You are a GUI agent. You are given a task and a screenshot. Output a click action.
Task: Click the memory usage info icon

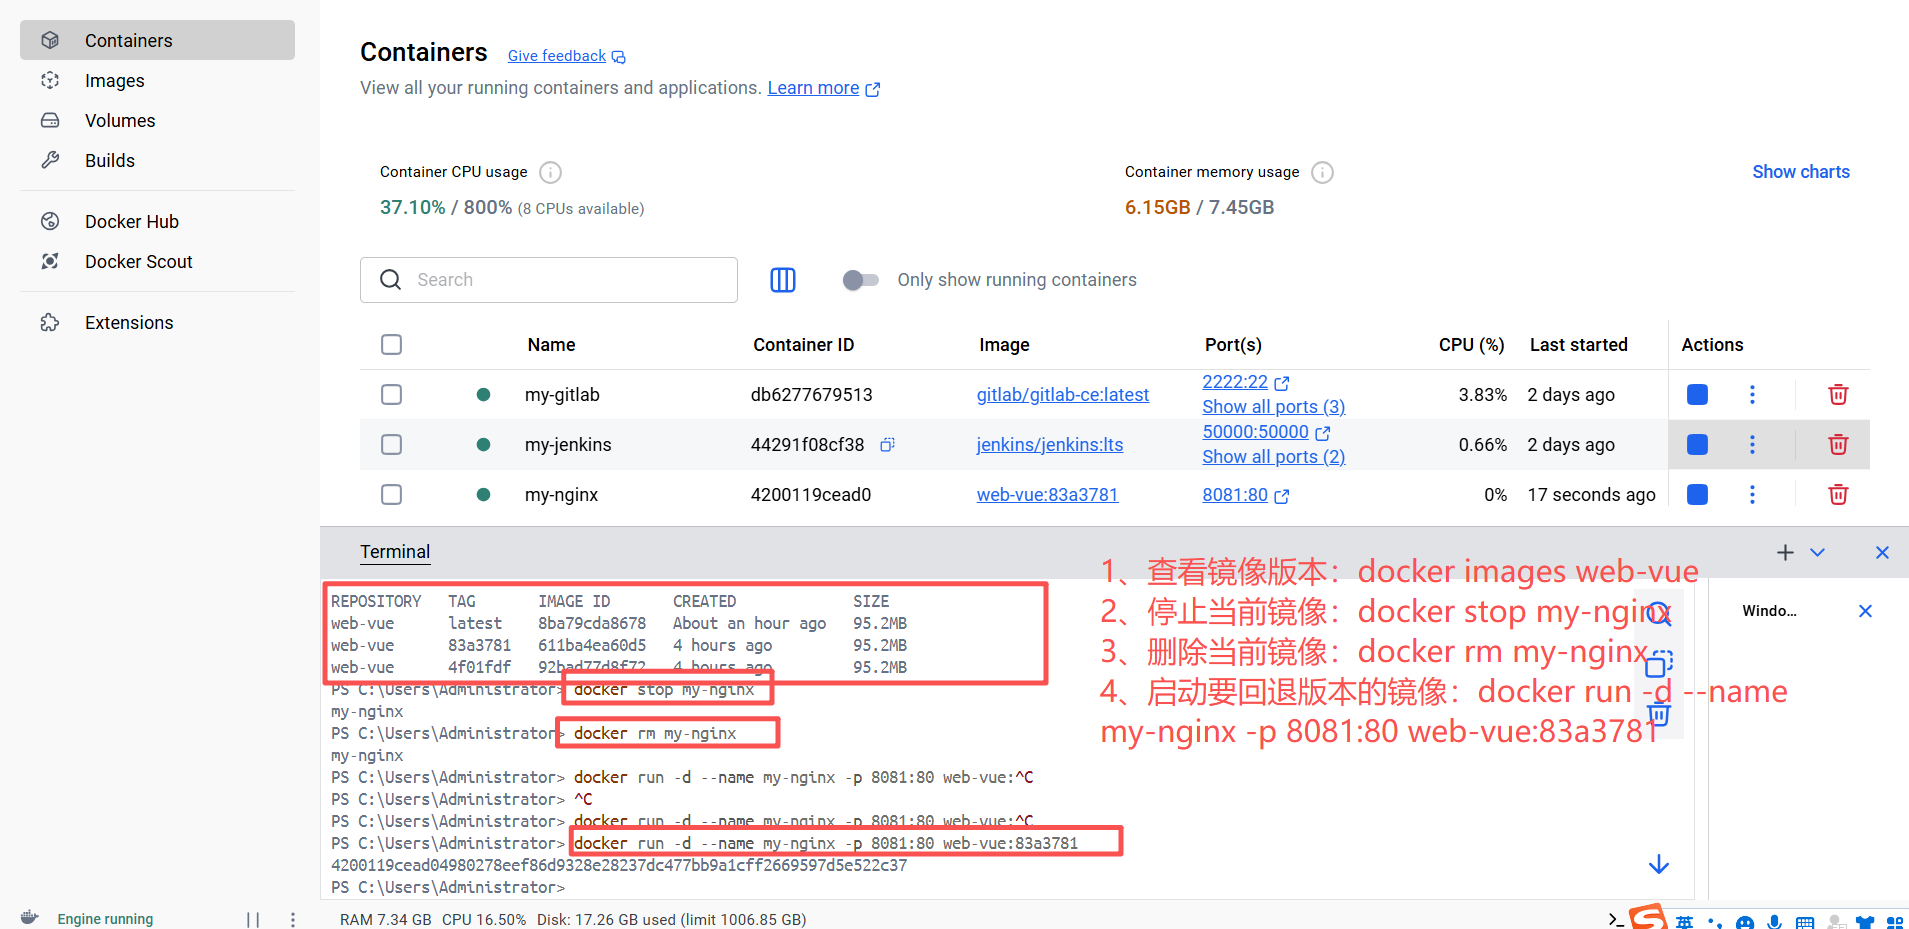(1322, 172)
